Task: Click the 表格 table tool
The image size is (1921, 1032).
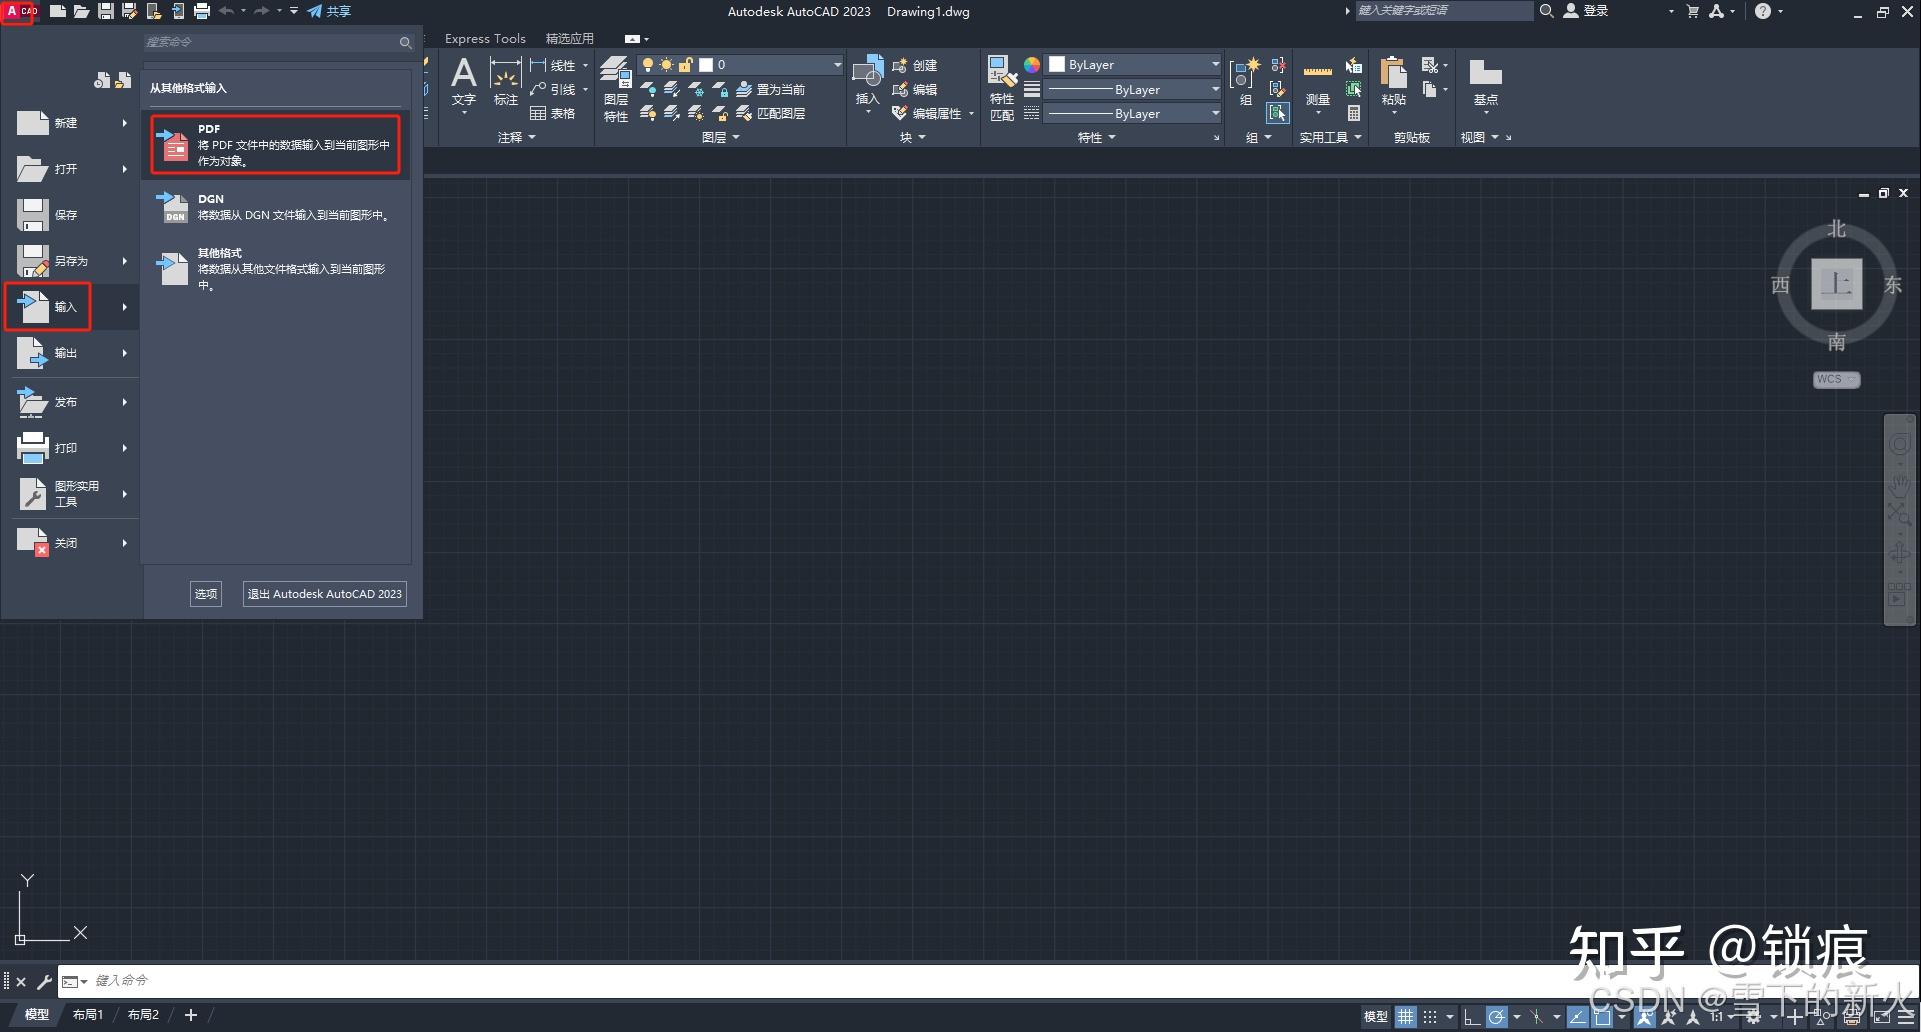Action: [x=553, y=113]
